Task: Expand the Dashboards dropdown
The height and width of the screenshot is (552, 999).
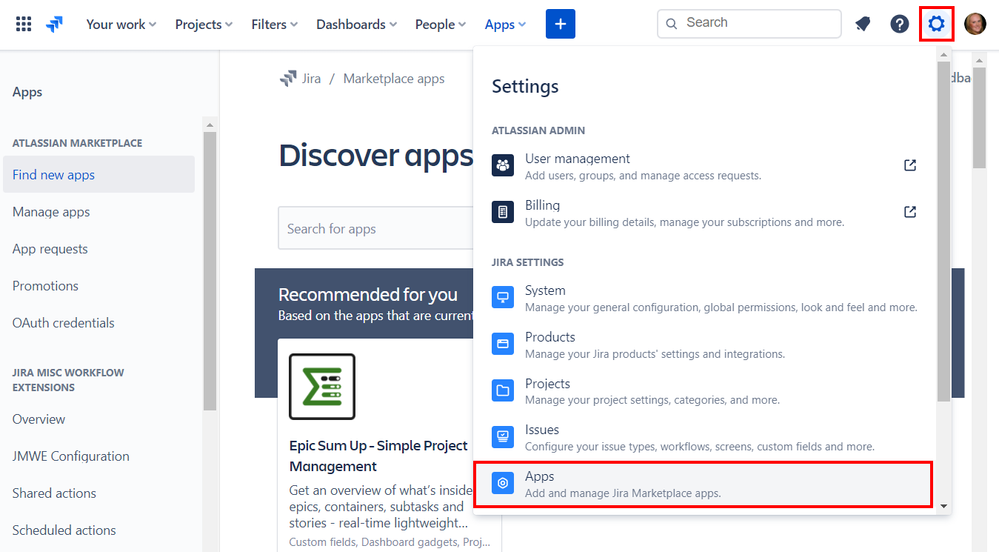Action: 357,24
